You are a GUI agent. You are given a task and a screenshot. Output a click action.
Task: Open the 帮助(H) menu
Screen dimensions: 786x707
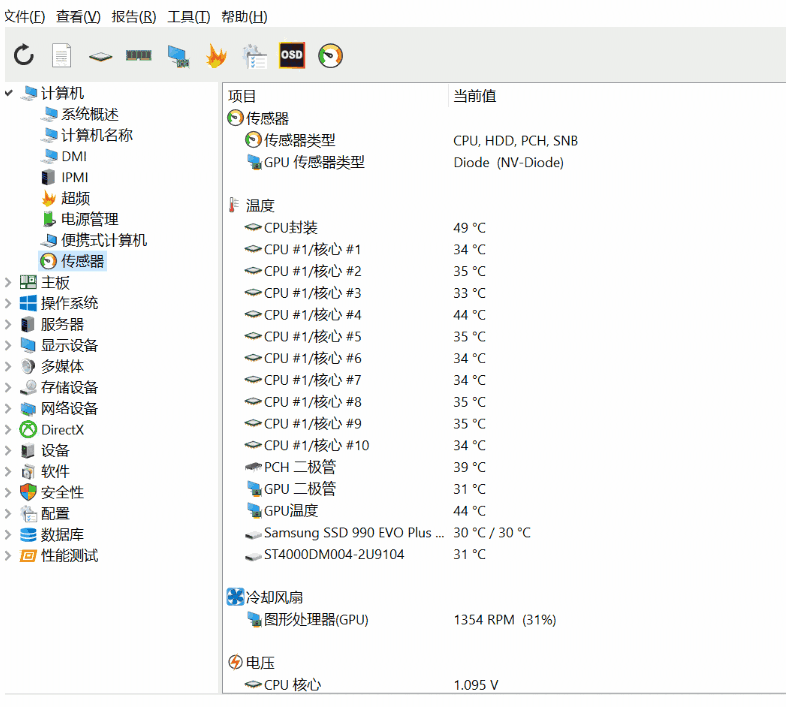coord(245,17)
